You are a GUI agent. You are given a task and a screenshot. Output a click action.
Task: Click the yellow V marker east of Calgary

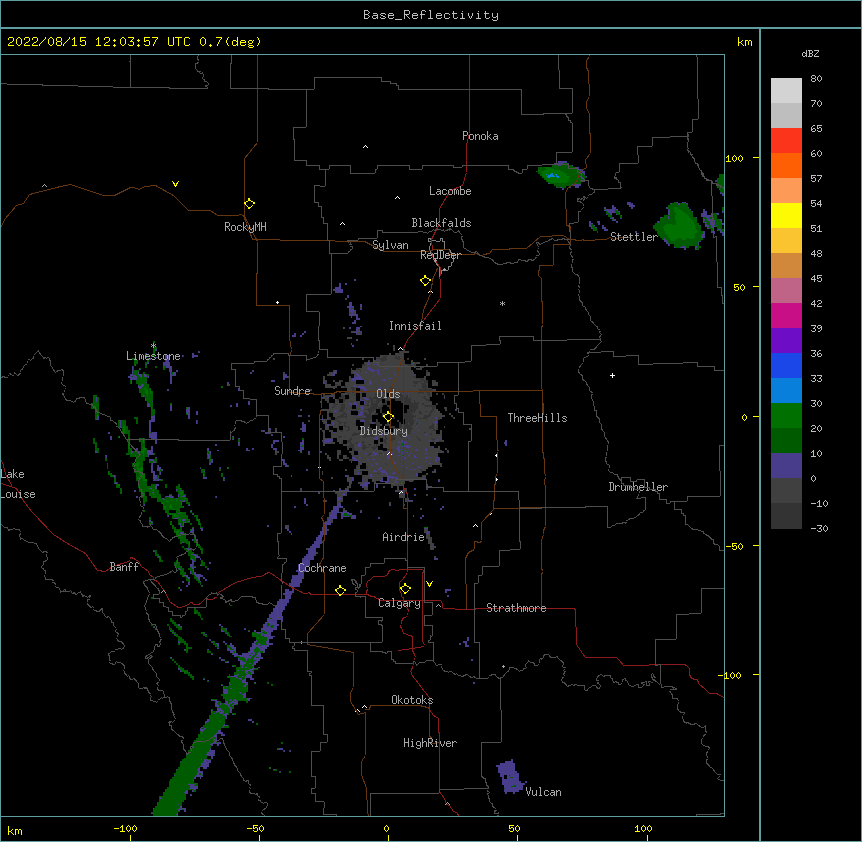click(429, 584)
